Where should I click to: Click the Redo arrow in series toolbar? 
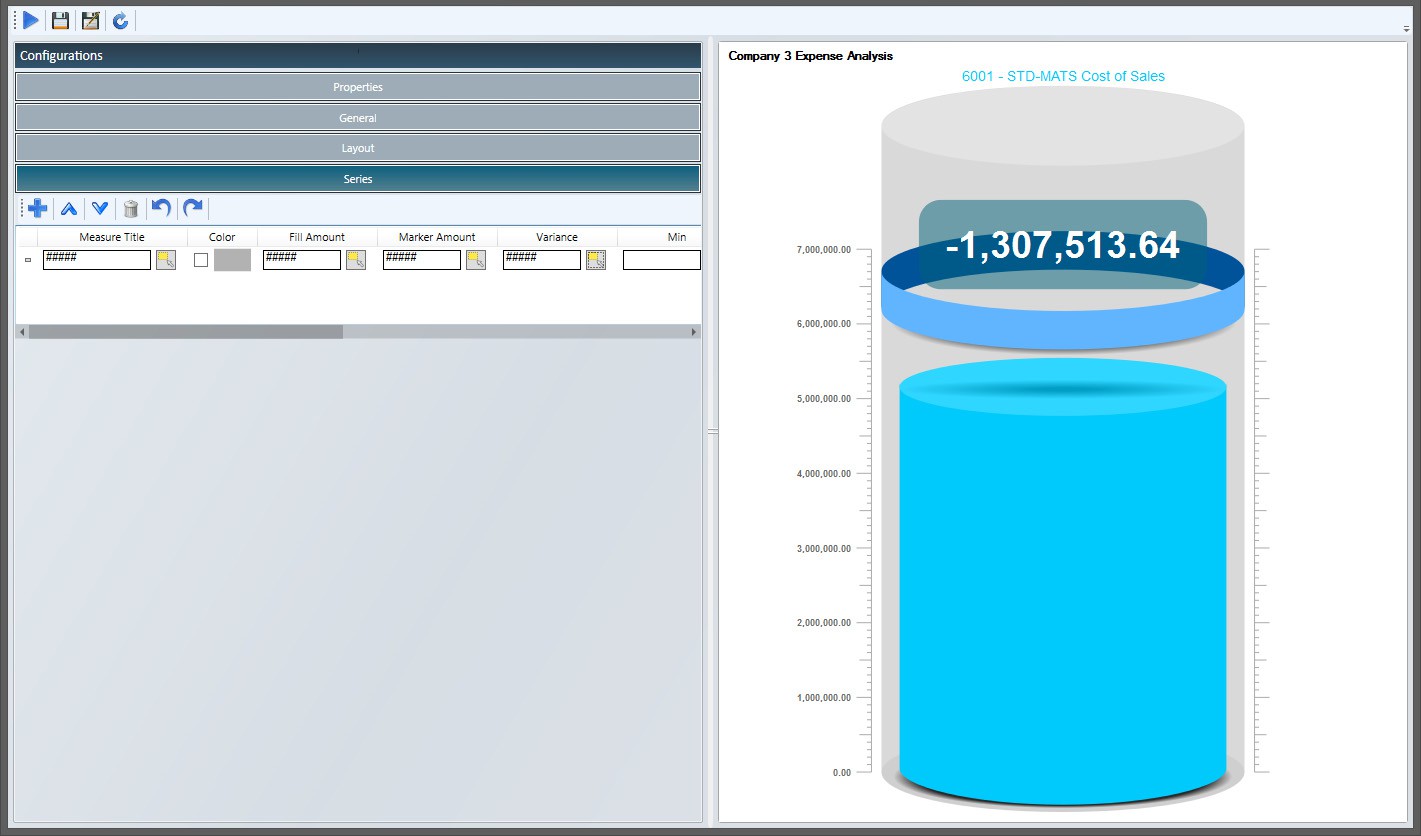pyautogui.click(x=193, y=208)
